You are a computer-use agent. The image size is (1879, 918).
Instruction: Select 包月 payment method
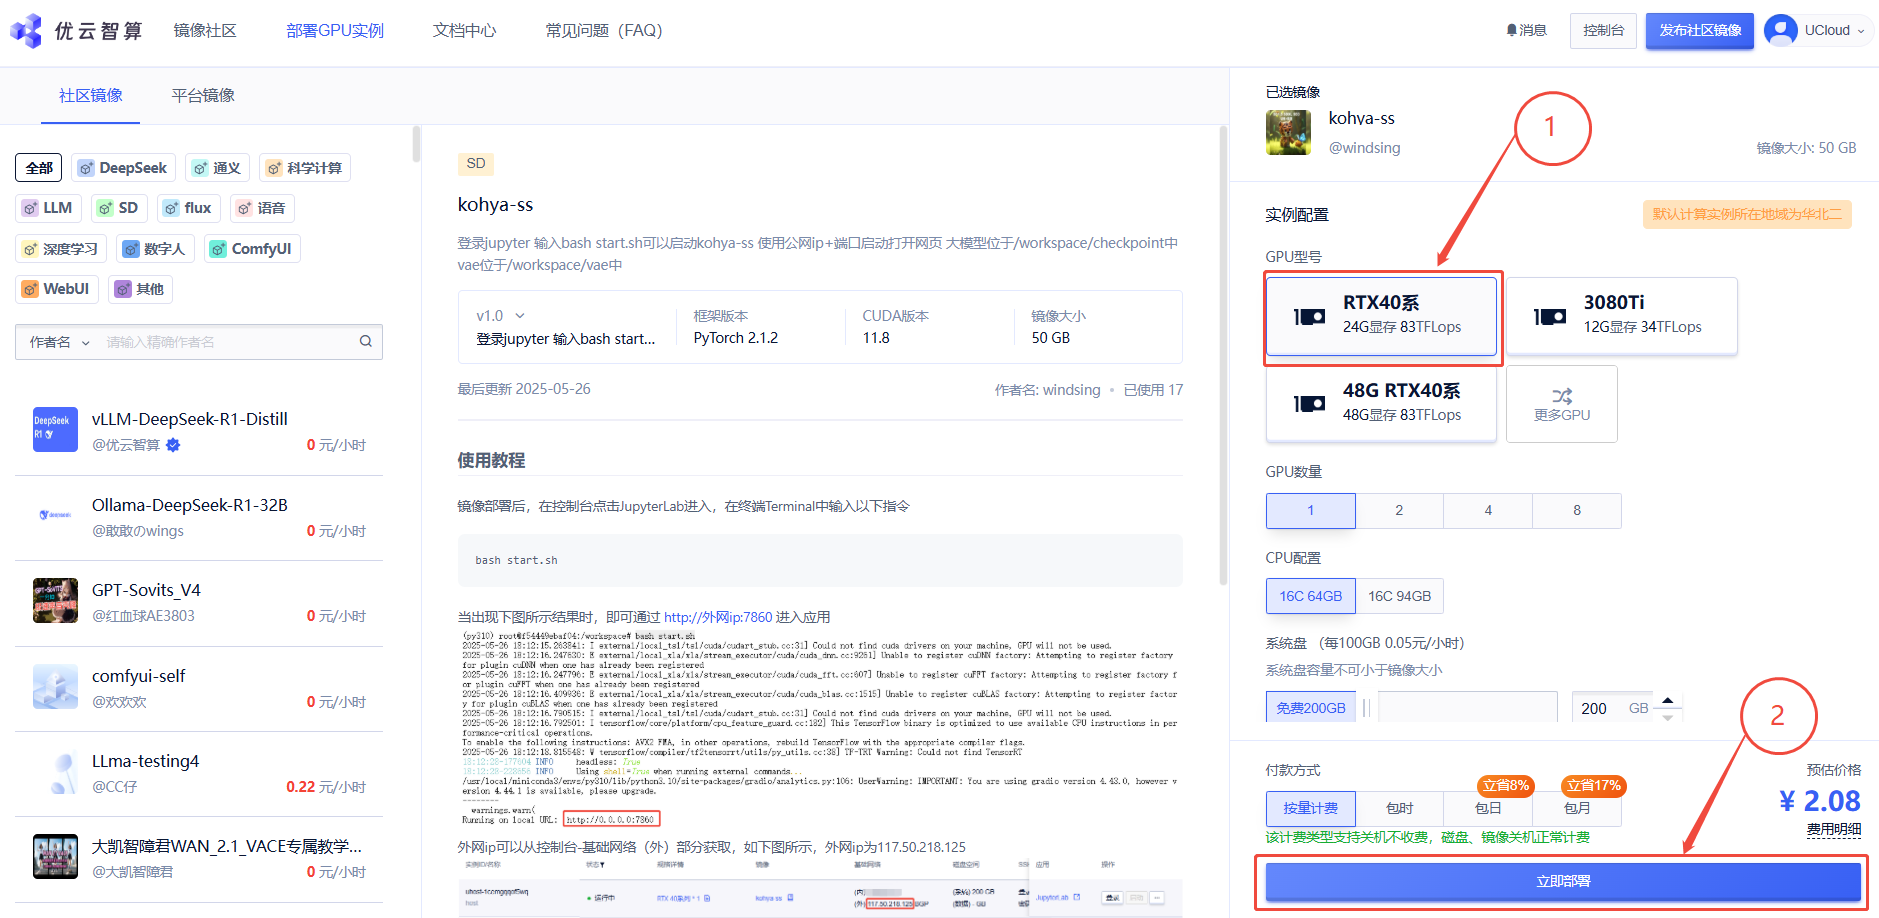tap(1577, 808)
